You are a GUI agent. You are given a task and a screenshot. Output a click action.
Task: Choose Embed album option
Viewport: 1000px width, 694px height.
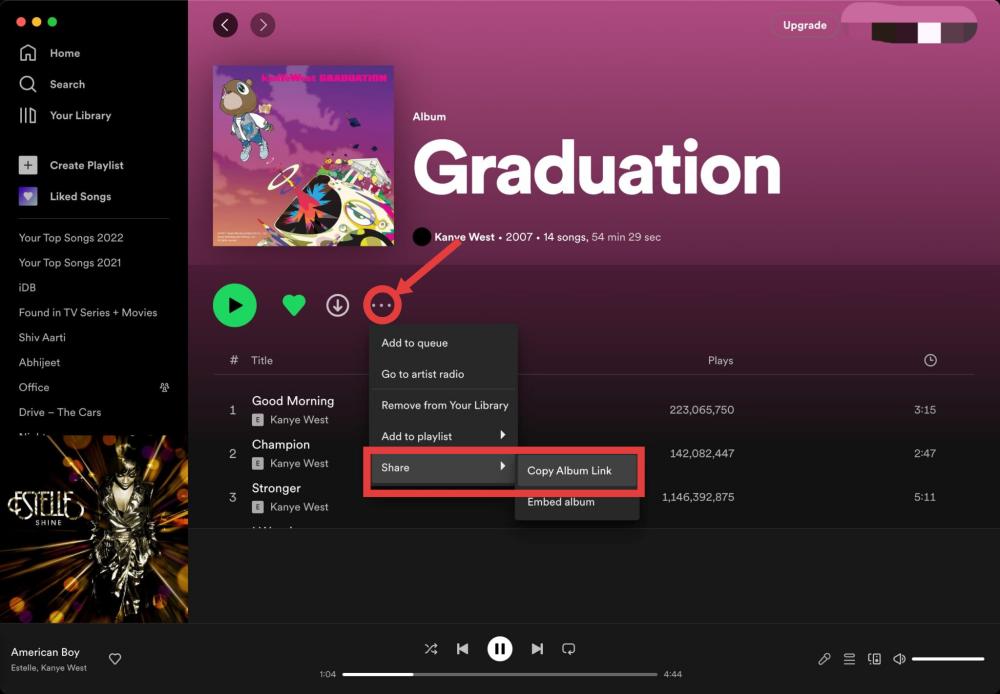click(x=577, y=502)
